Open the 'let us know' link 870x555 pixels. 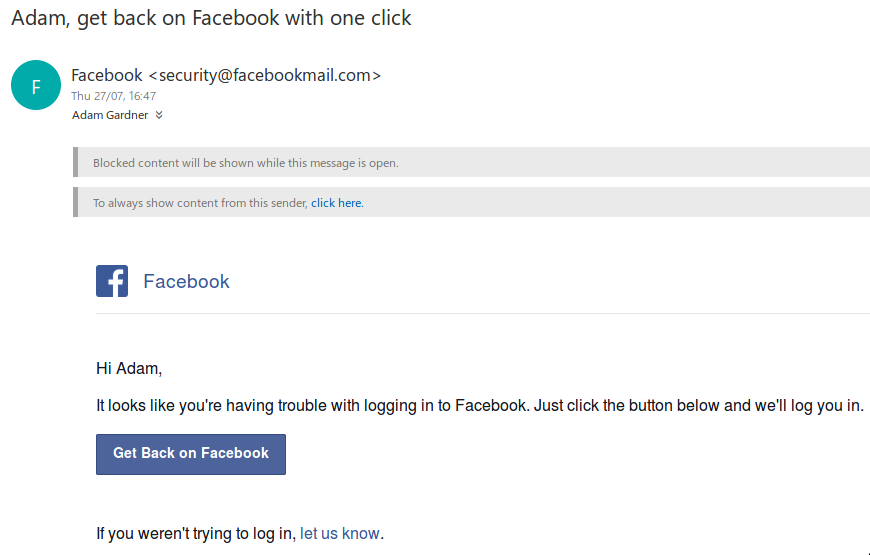coord(340,533)
